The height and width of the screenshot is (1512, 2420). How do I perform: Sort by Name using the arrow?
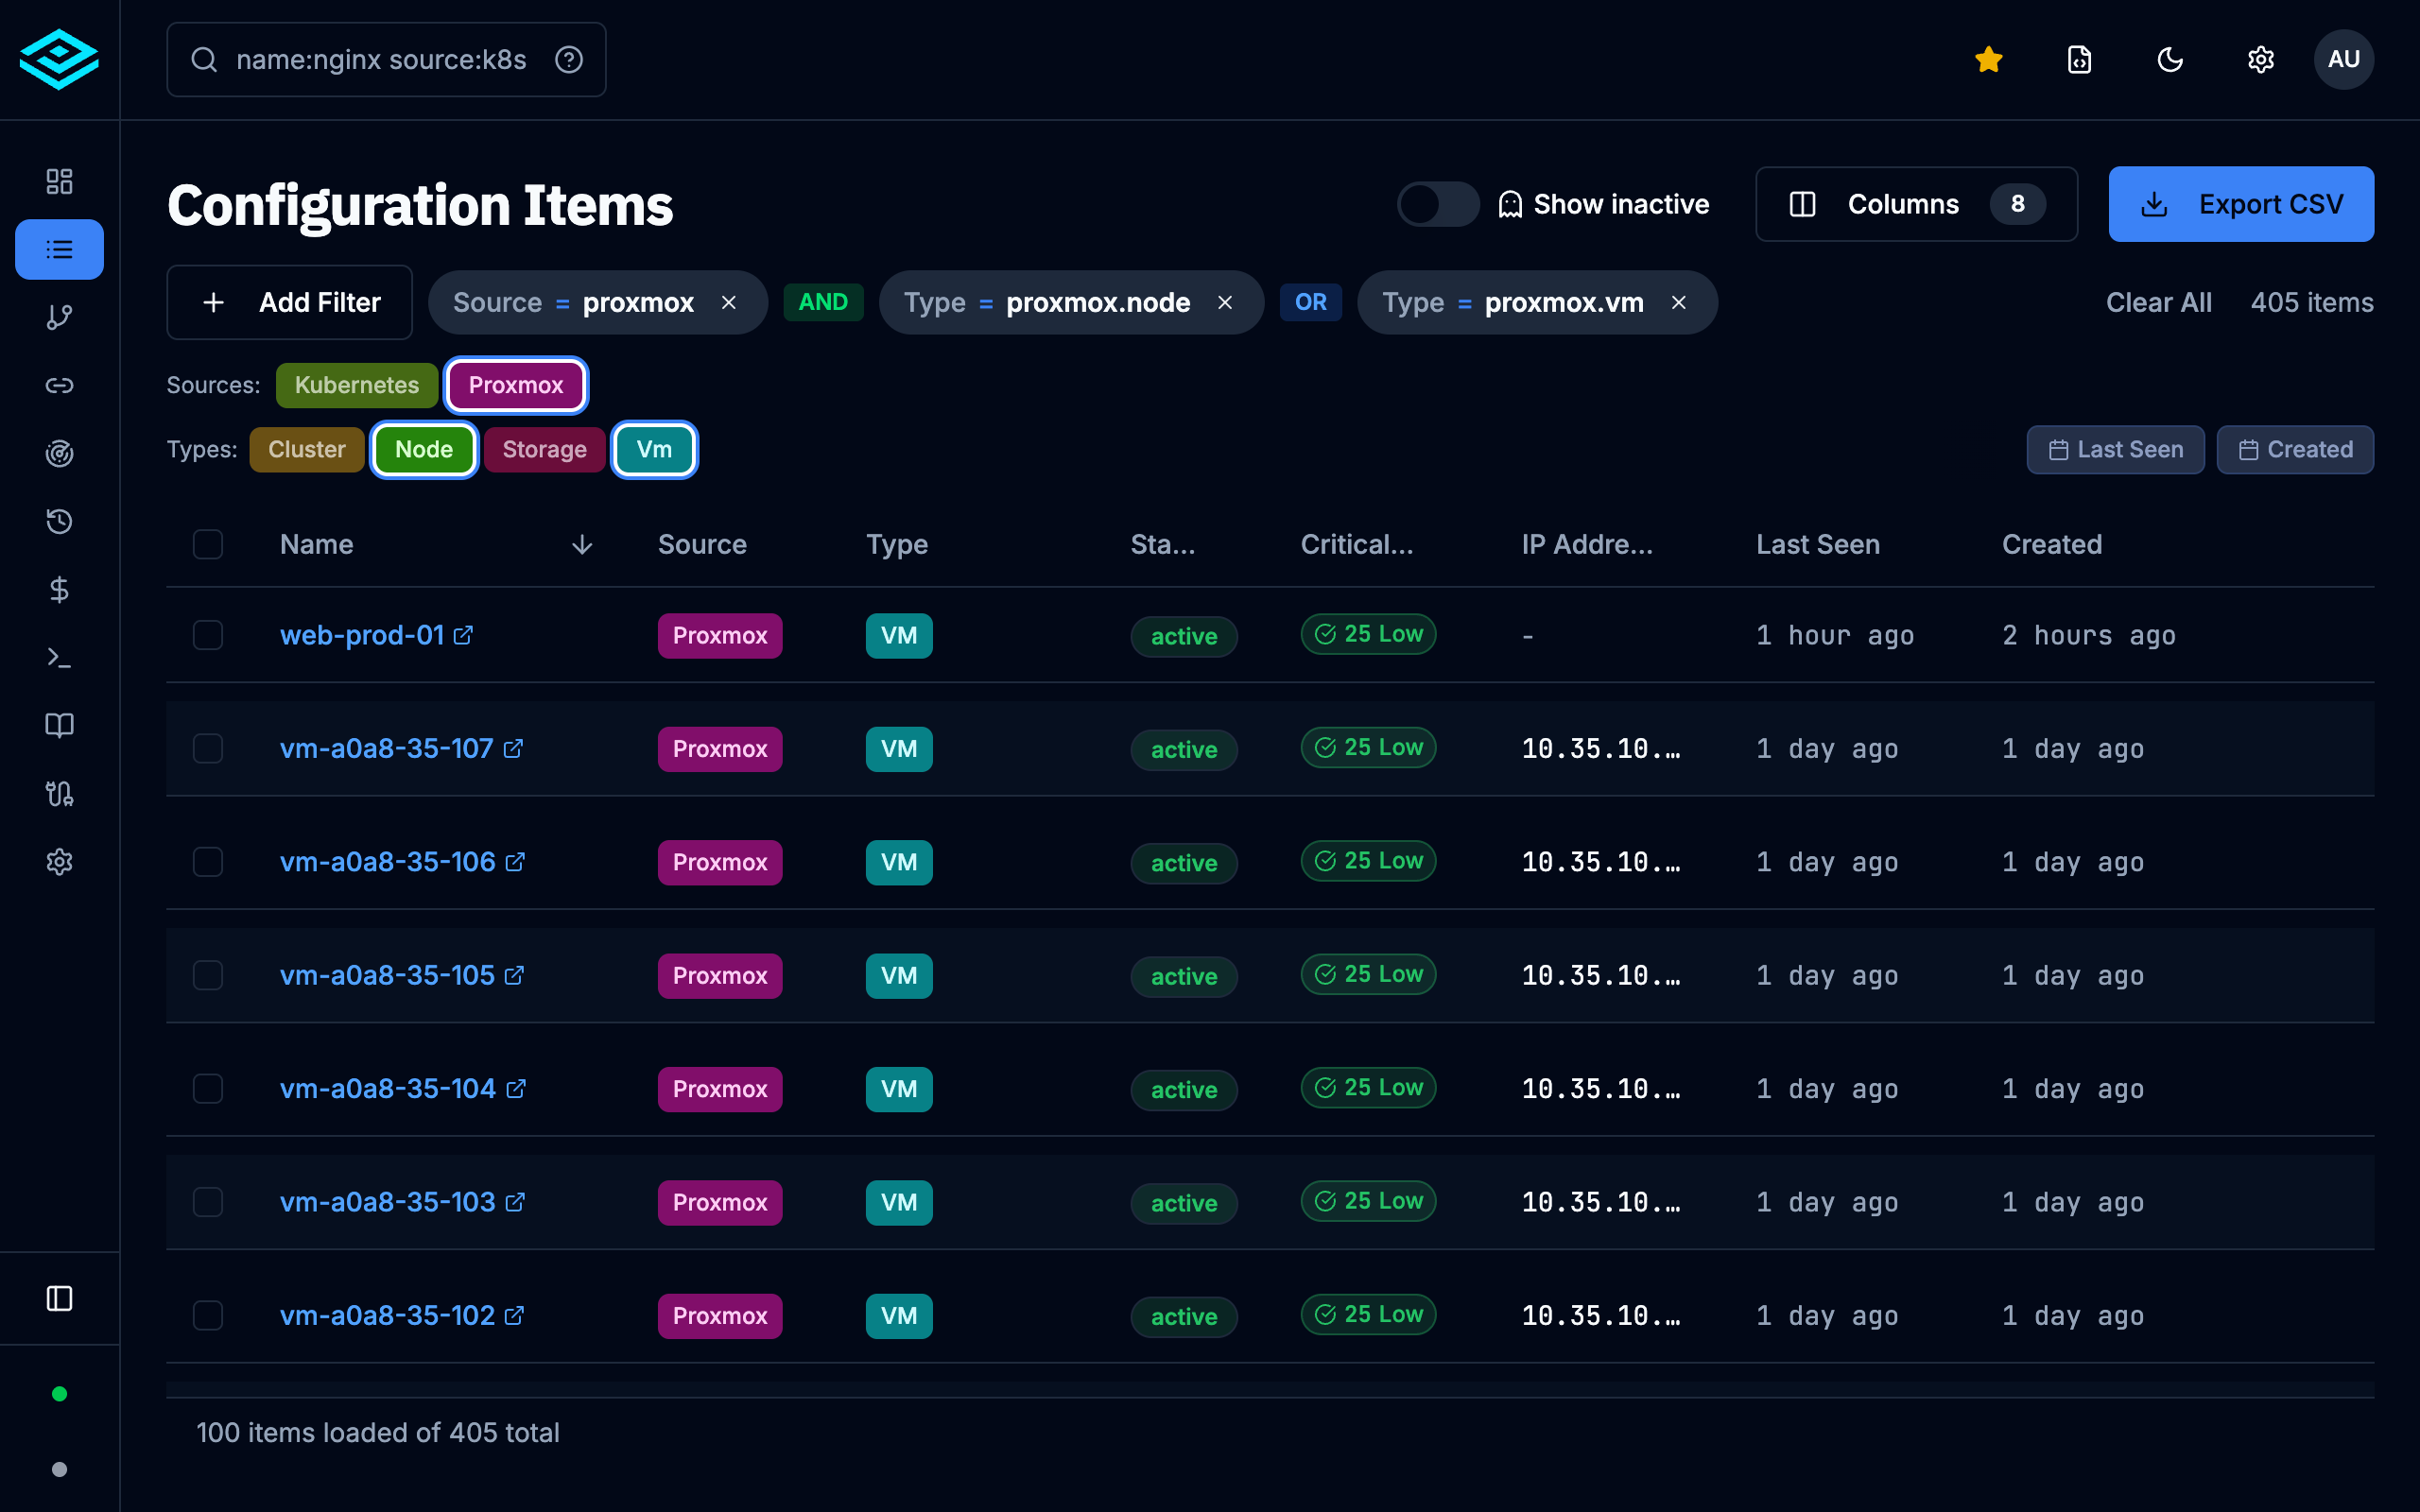(x=582, y=544)
